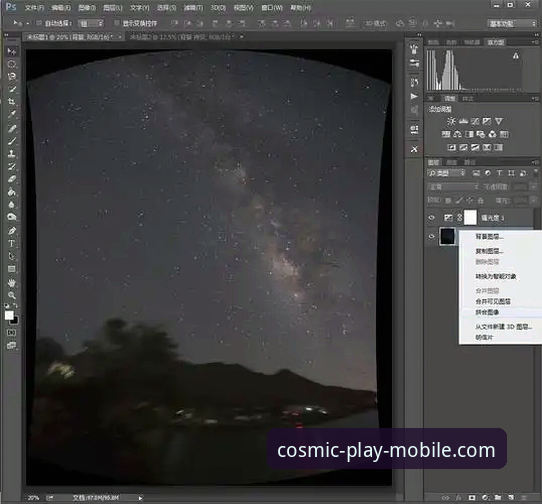542x504 pixels.
Task: Click the 曝光度 1 layer mask thumbnail
Action: (x=470, y=218)
